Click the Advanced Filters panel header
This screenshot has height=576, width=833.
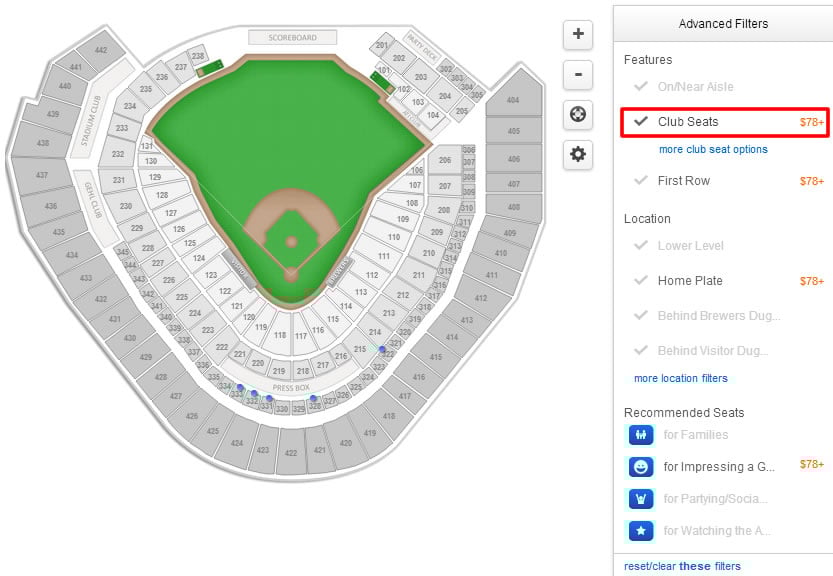(x=723, y=24)
